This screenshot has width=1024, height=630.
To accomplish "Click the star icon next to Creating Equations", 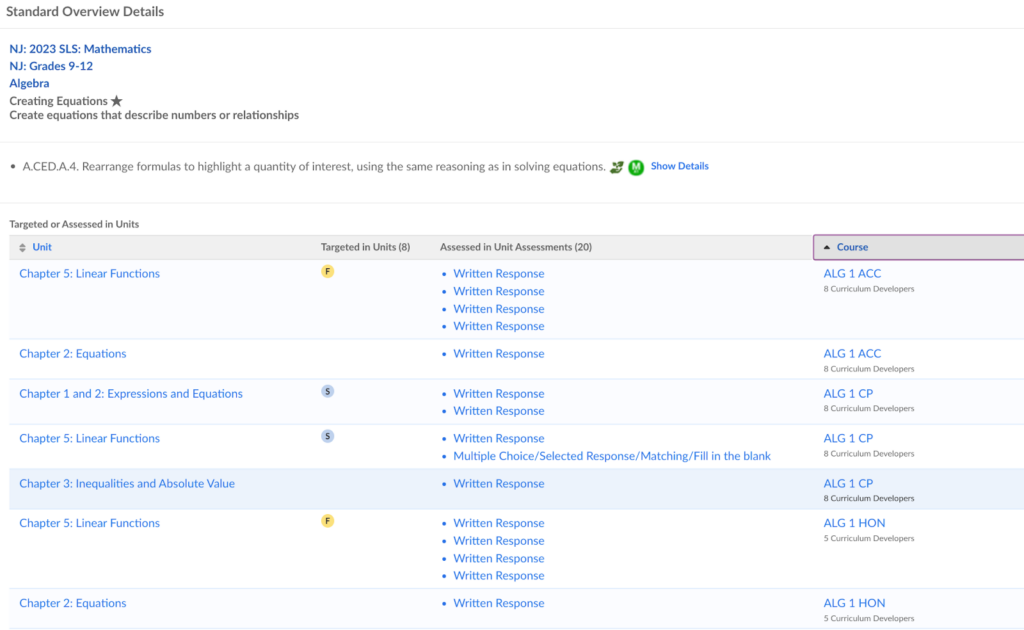I will pyautogui.click(x=117, y=101).
